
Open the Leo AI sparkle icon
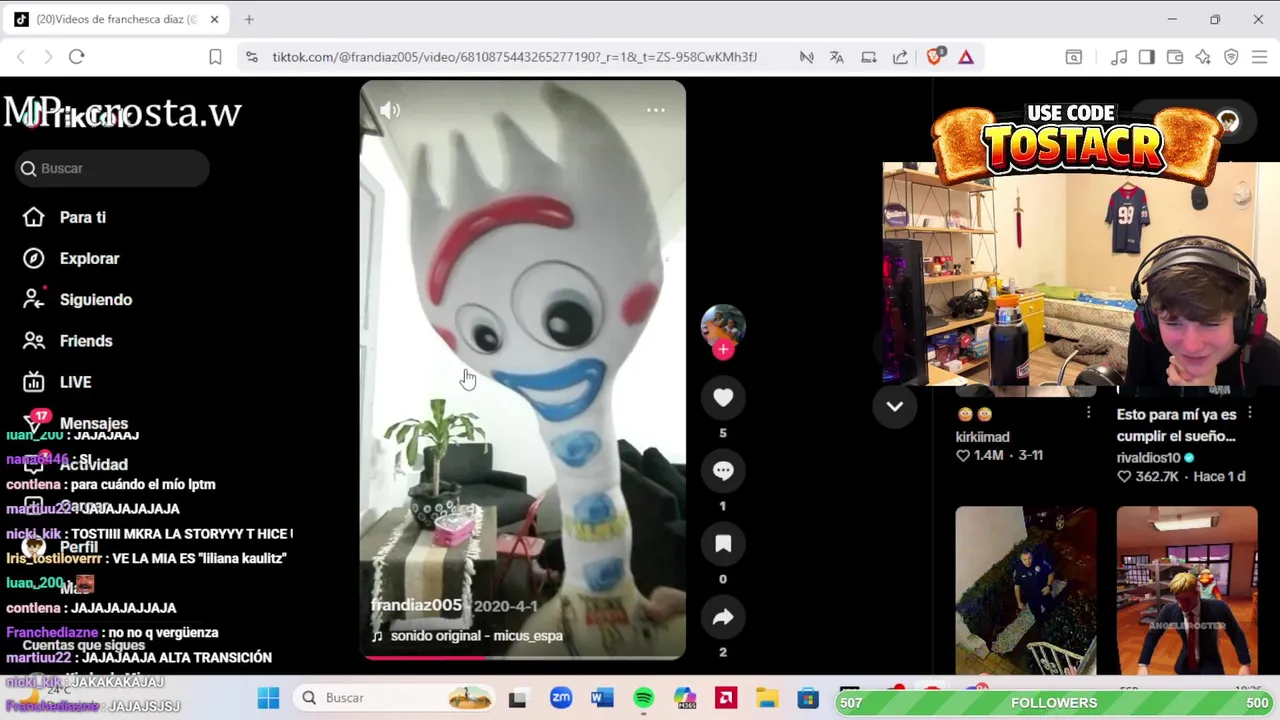[1203, 57]
